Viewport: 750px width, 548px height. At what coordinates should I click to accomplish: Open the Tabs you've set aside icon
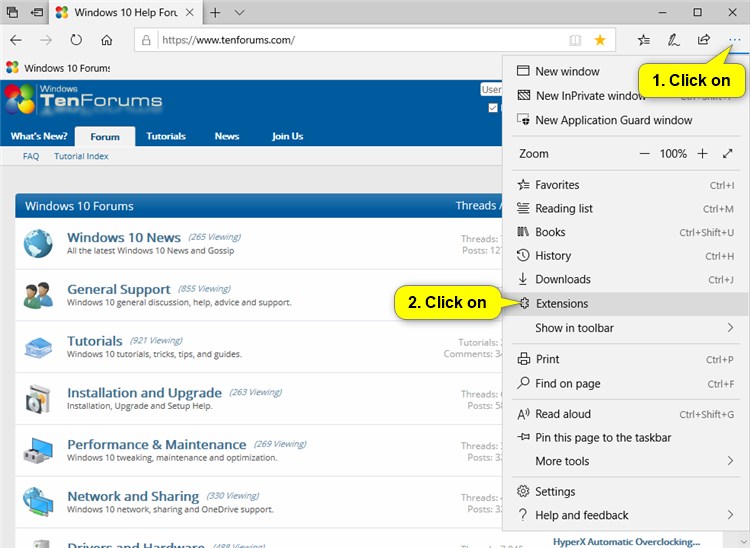point(12,12)
